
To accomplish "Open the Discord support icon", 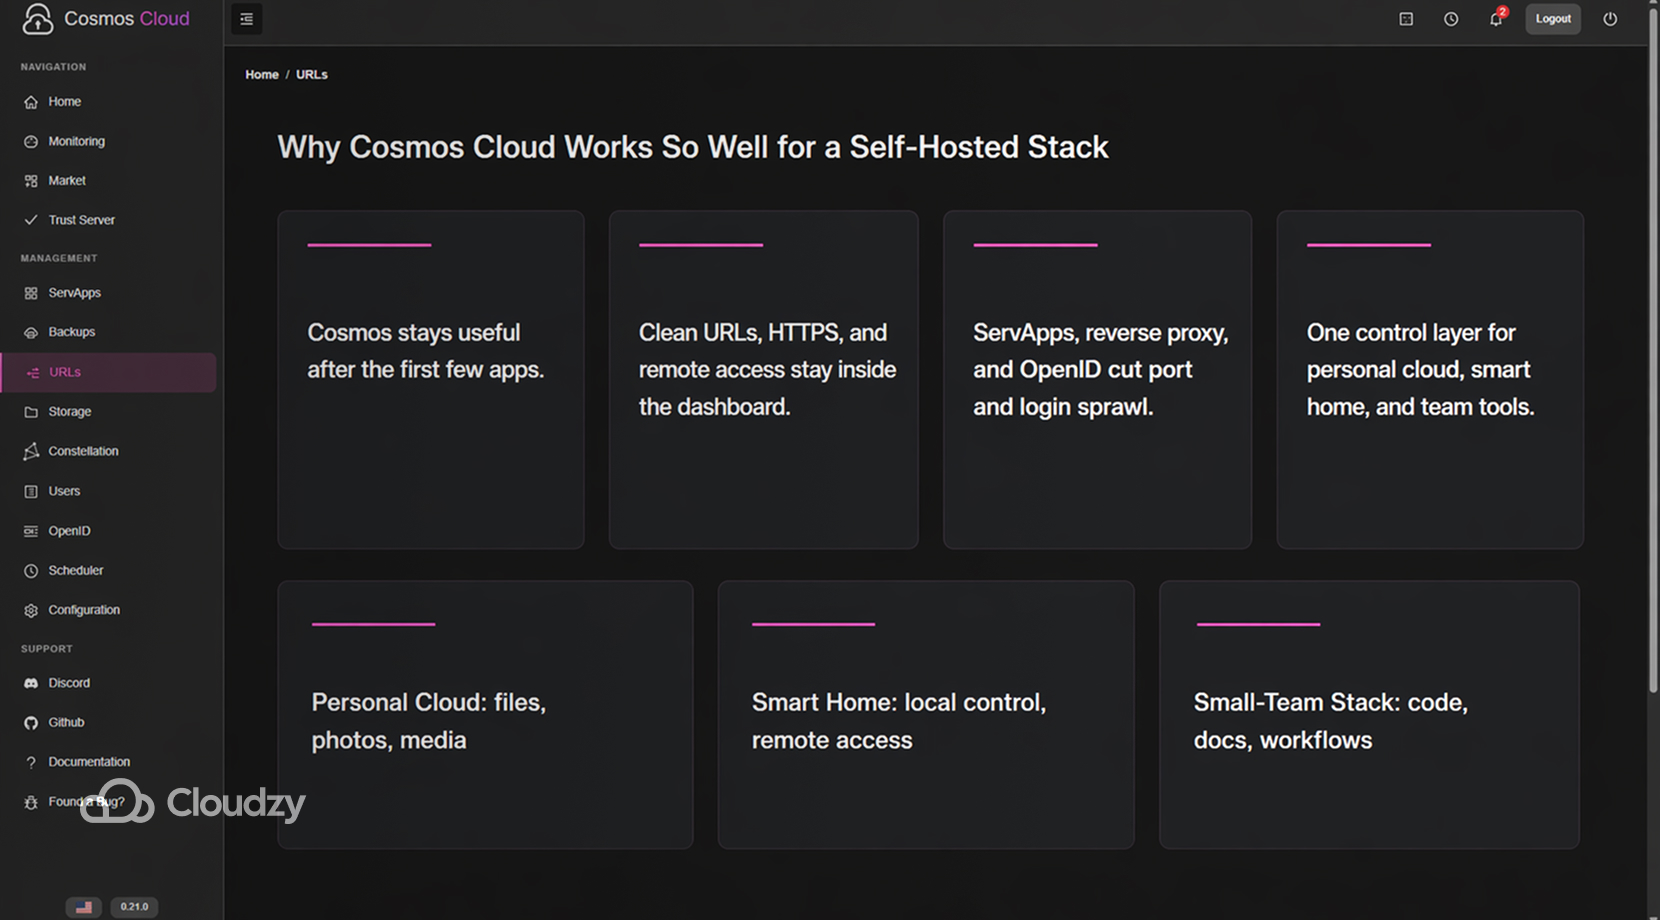I will click(x=31, y=682).
